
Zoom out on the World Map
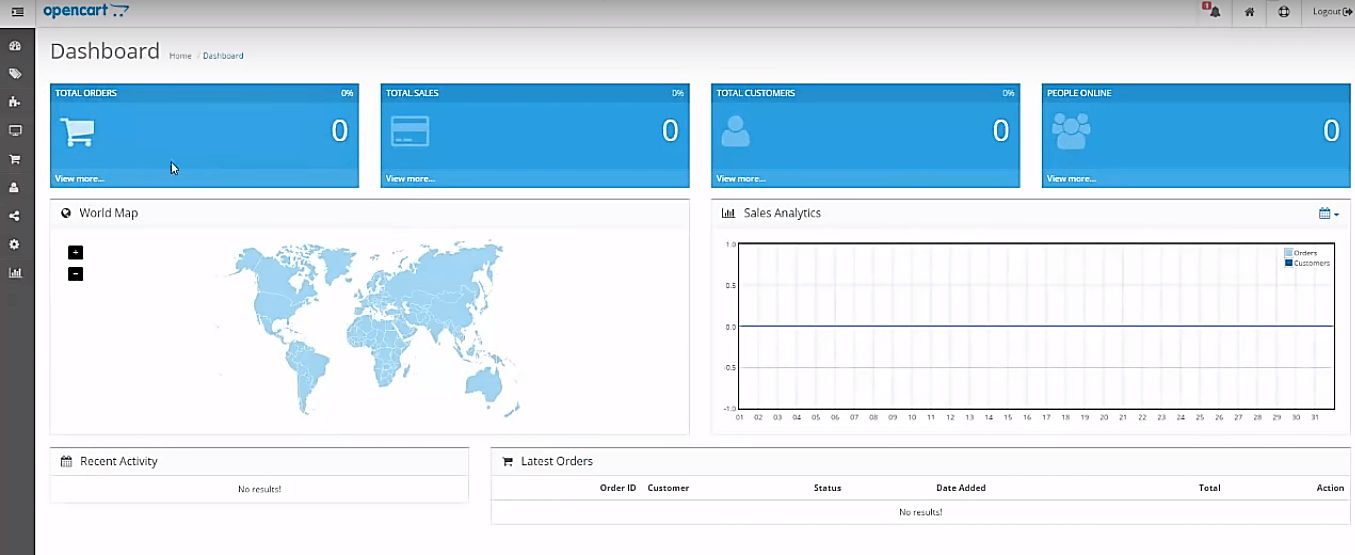coord(75,274)
